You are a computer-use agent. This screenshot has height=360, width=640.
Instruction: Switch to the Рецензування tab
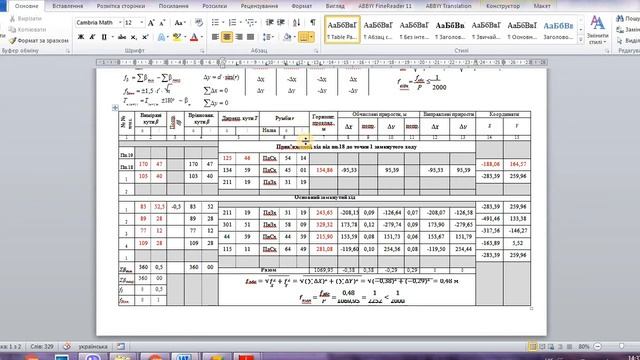[x=259, y=6]
